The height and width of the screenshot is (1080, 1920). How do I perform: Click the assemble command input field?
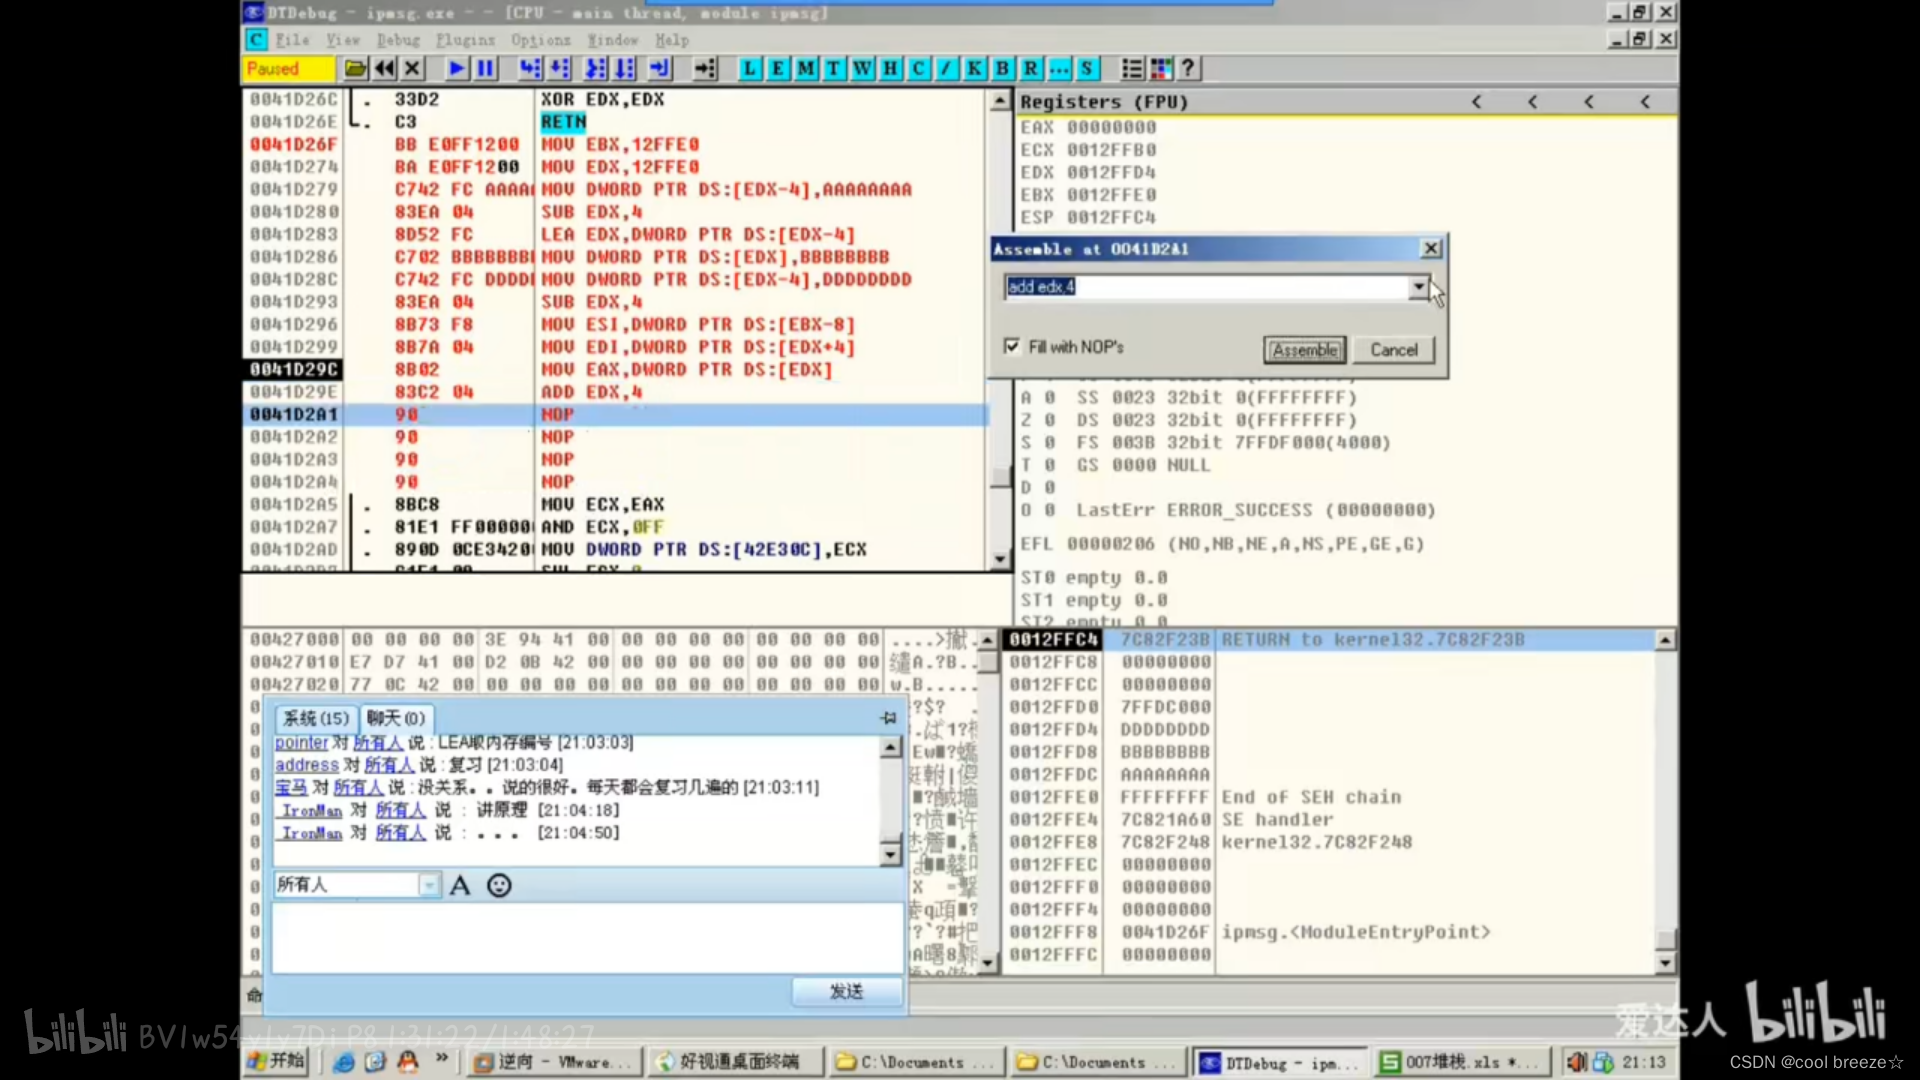(x=1206, y=287)
